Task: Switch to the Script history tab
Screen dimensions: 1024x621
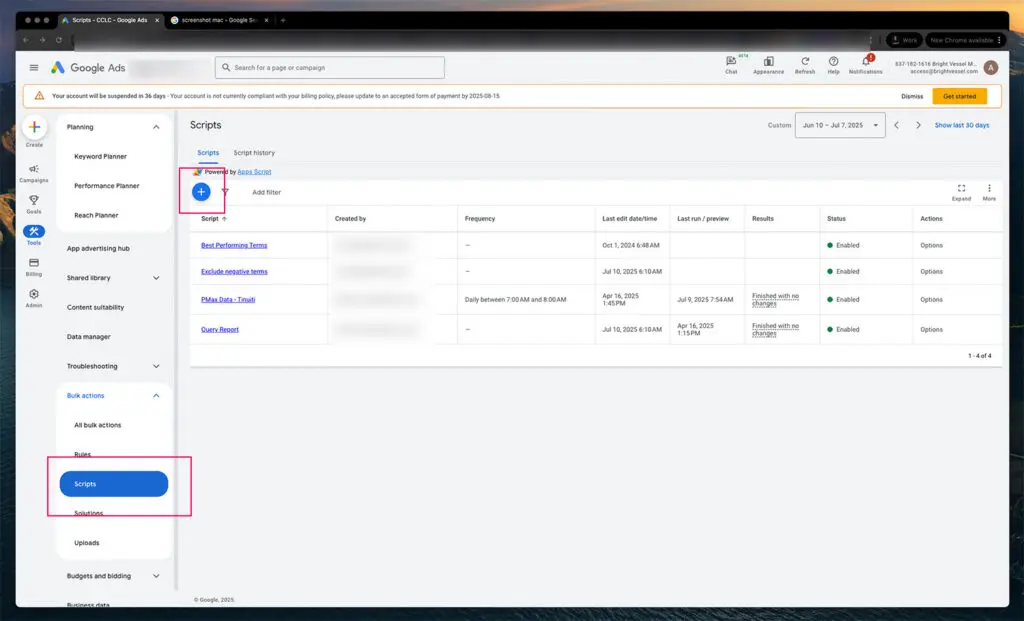Action: (x=254, y=153)
